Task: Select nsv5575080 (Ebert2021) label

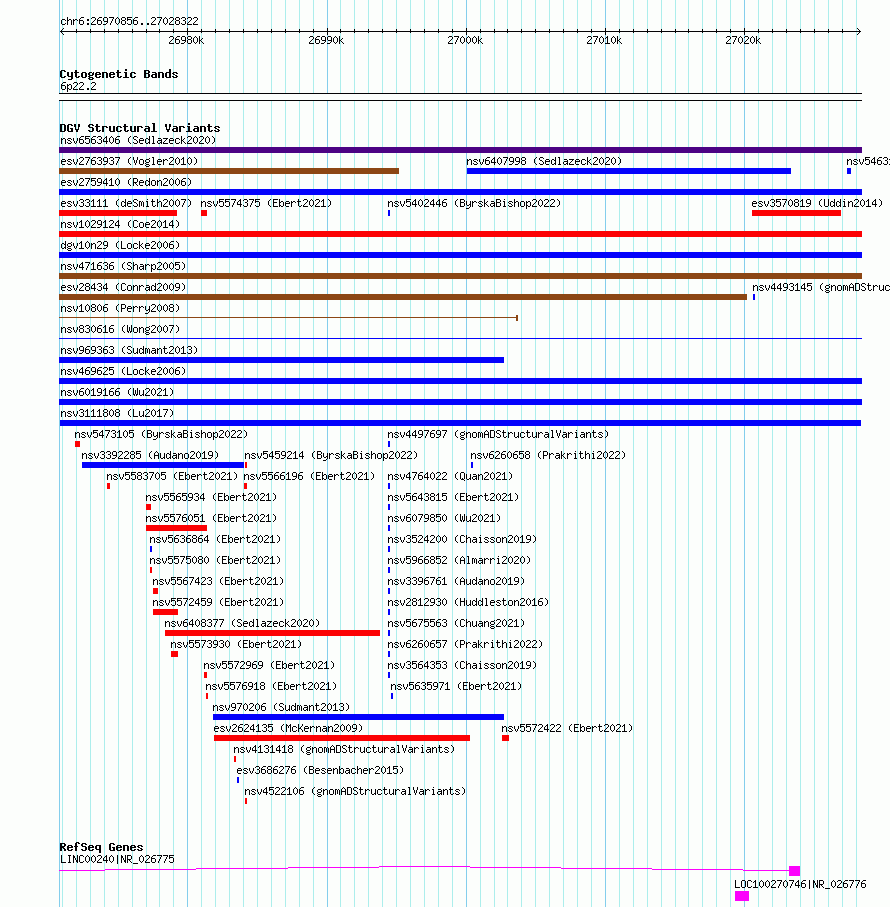Action: (215, 560)
